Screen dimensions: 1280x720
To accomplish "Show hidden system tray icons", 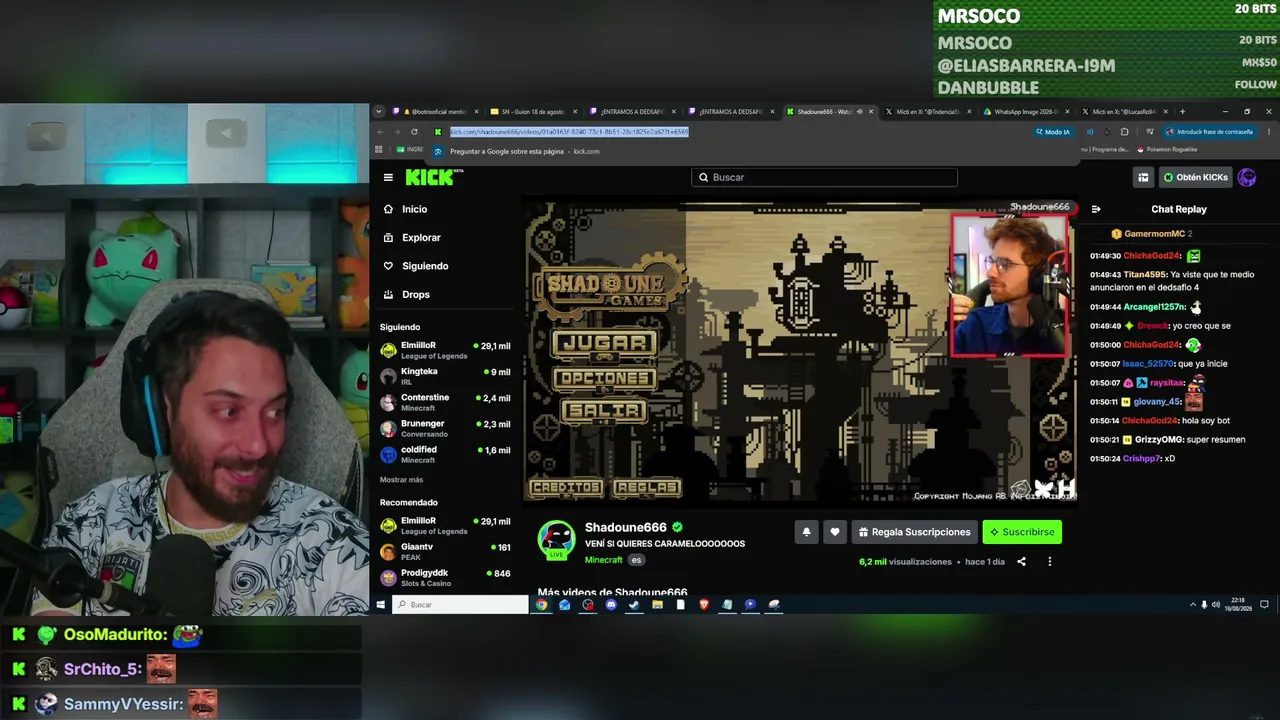I will click(x=1192, y=605).
